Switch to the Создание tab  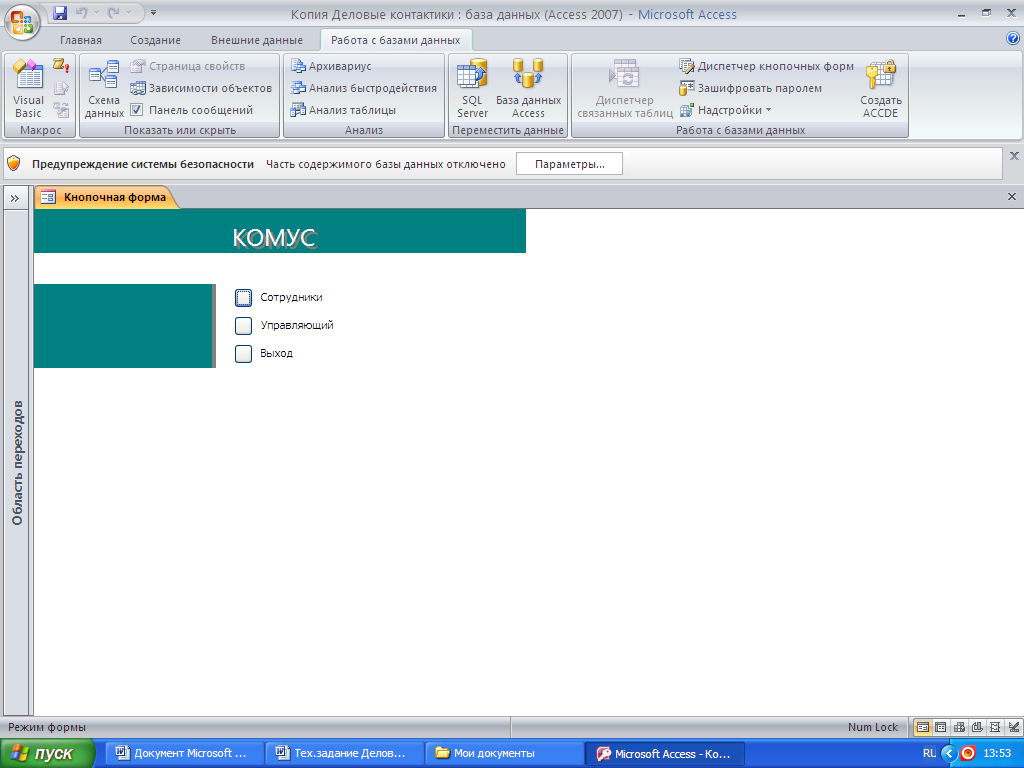click(155, 40)
